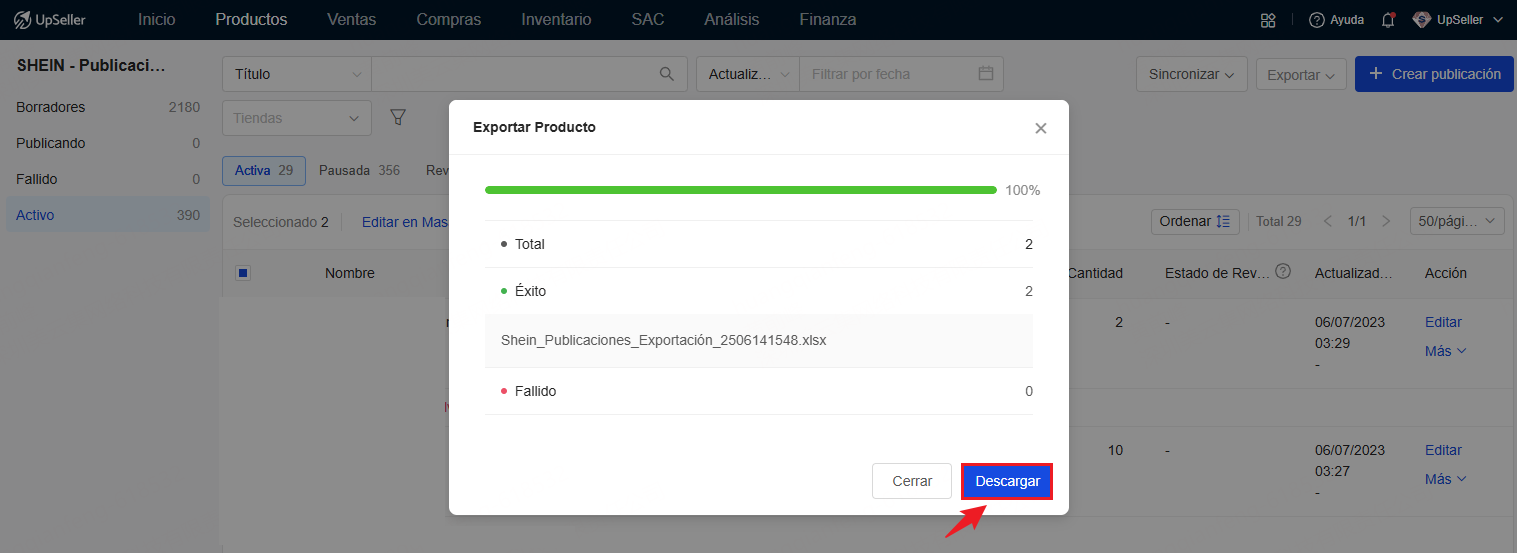Click the Cerrar button
Image resolution: width=1517 pixels, height=553 pixels.
pyautogui.click(x=912, y=481)
